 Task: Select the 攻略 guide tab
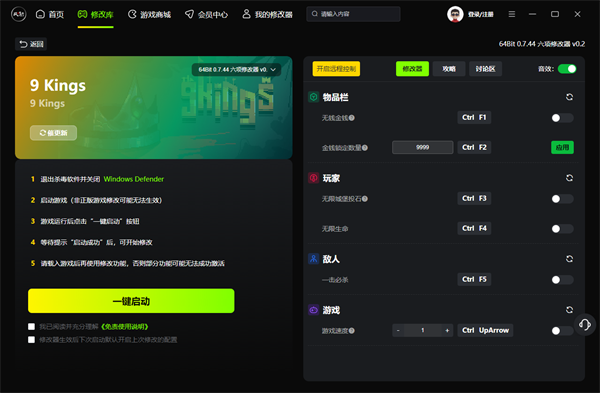tap(449, 69)
